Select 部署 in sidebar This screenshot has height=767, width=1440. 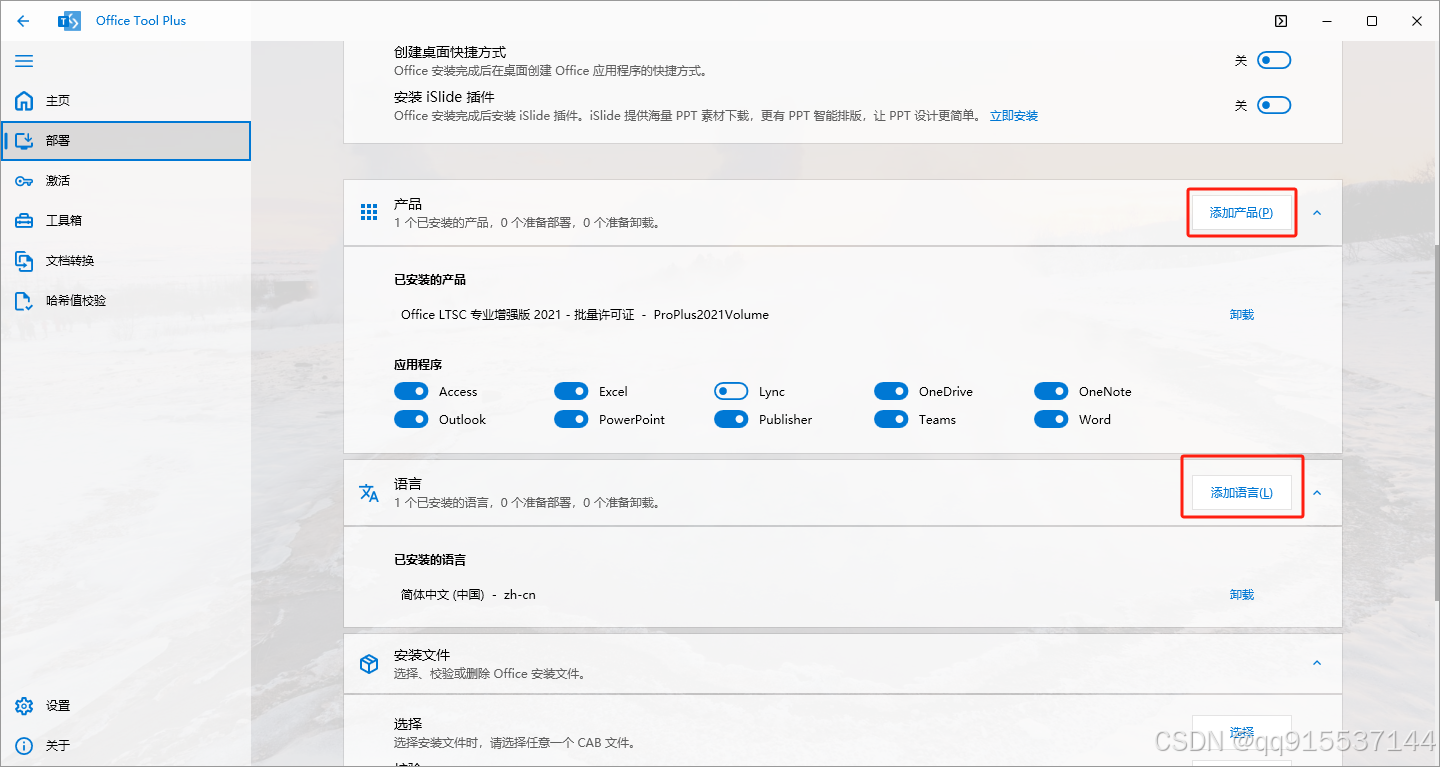click(125, 141)
